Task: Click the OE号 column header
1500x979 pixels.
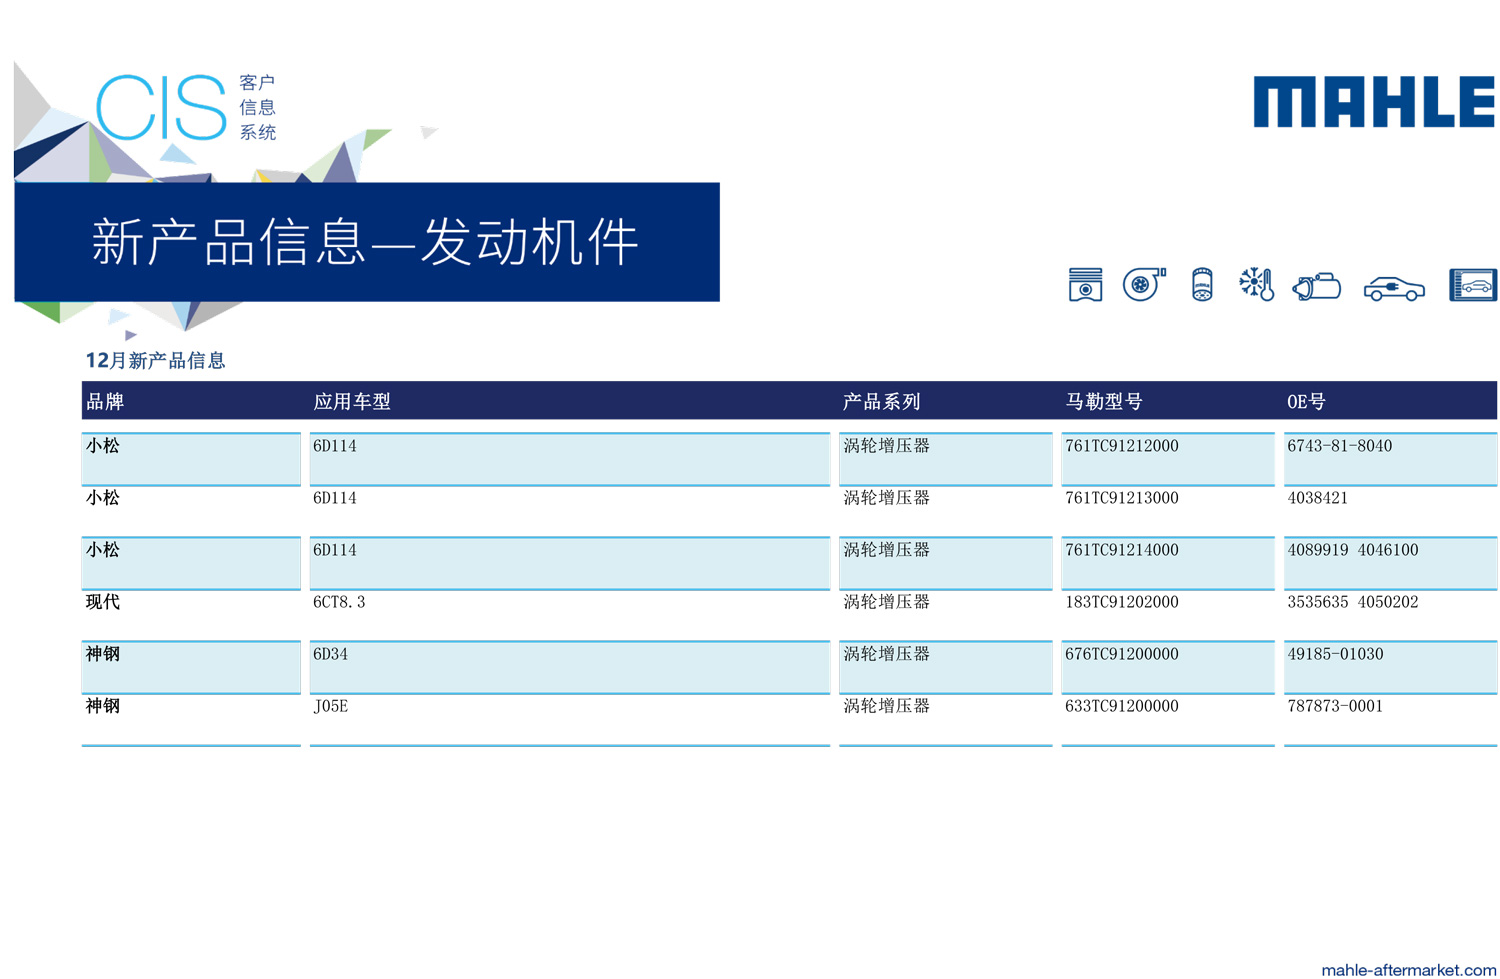Action: click(1306, 401)
